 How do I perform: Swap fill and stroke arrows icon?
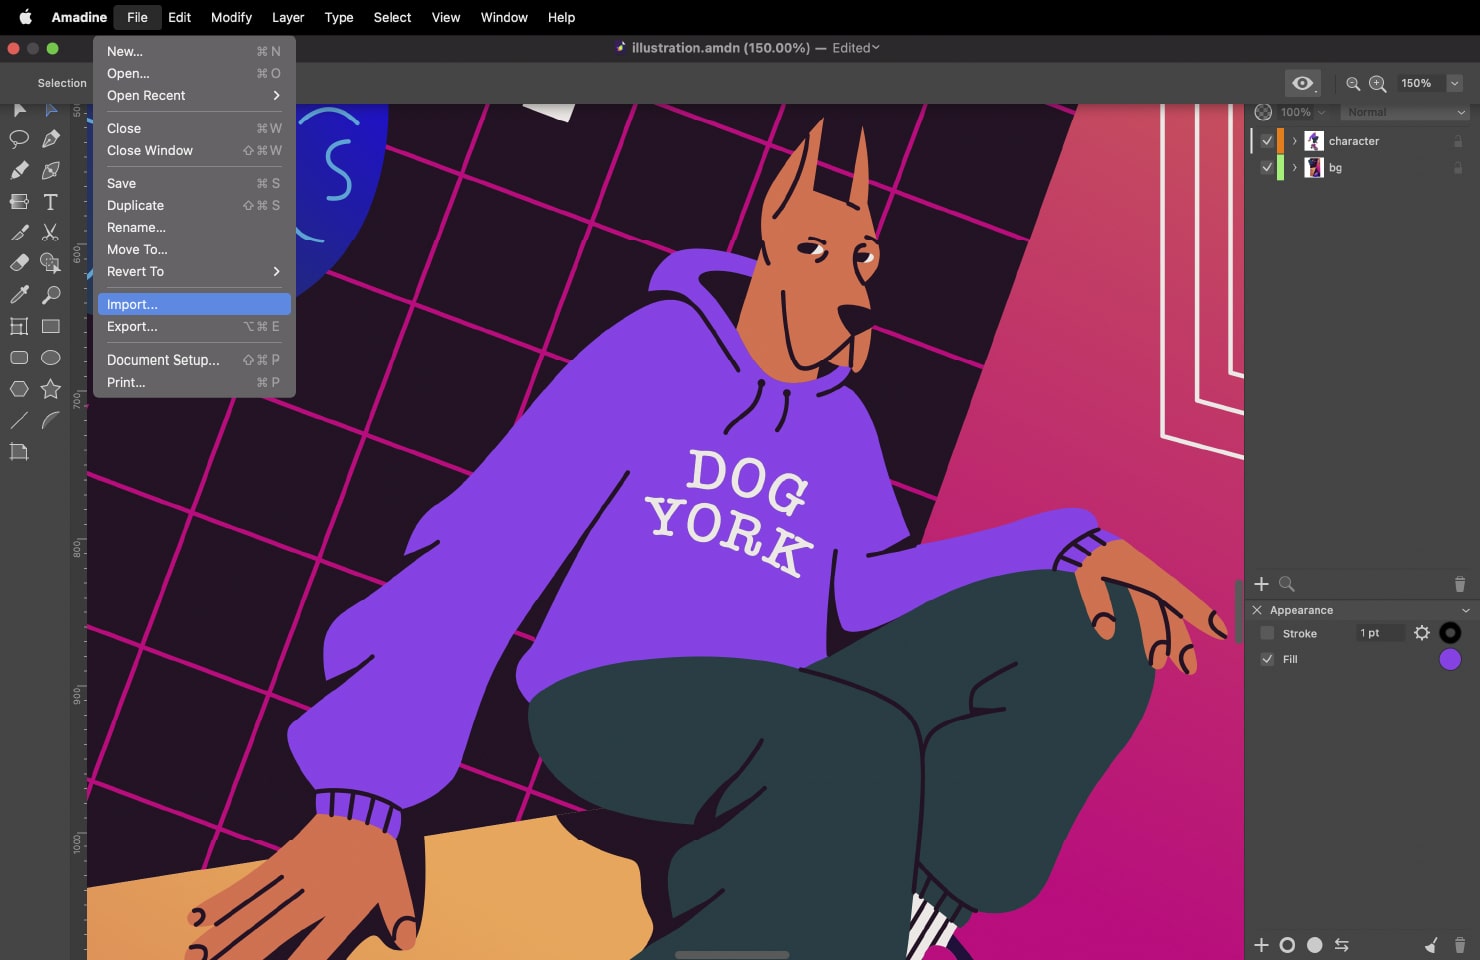click(x=1342, y=945)
